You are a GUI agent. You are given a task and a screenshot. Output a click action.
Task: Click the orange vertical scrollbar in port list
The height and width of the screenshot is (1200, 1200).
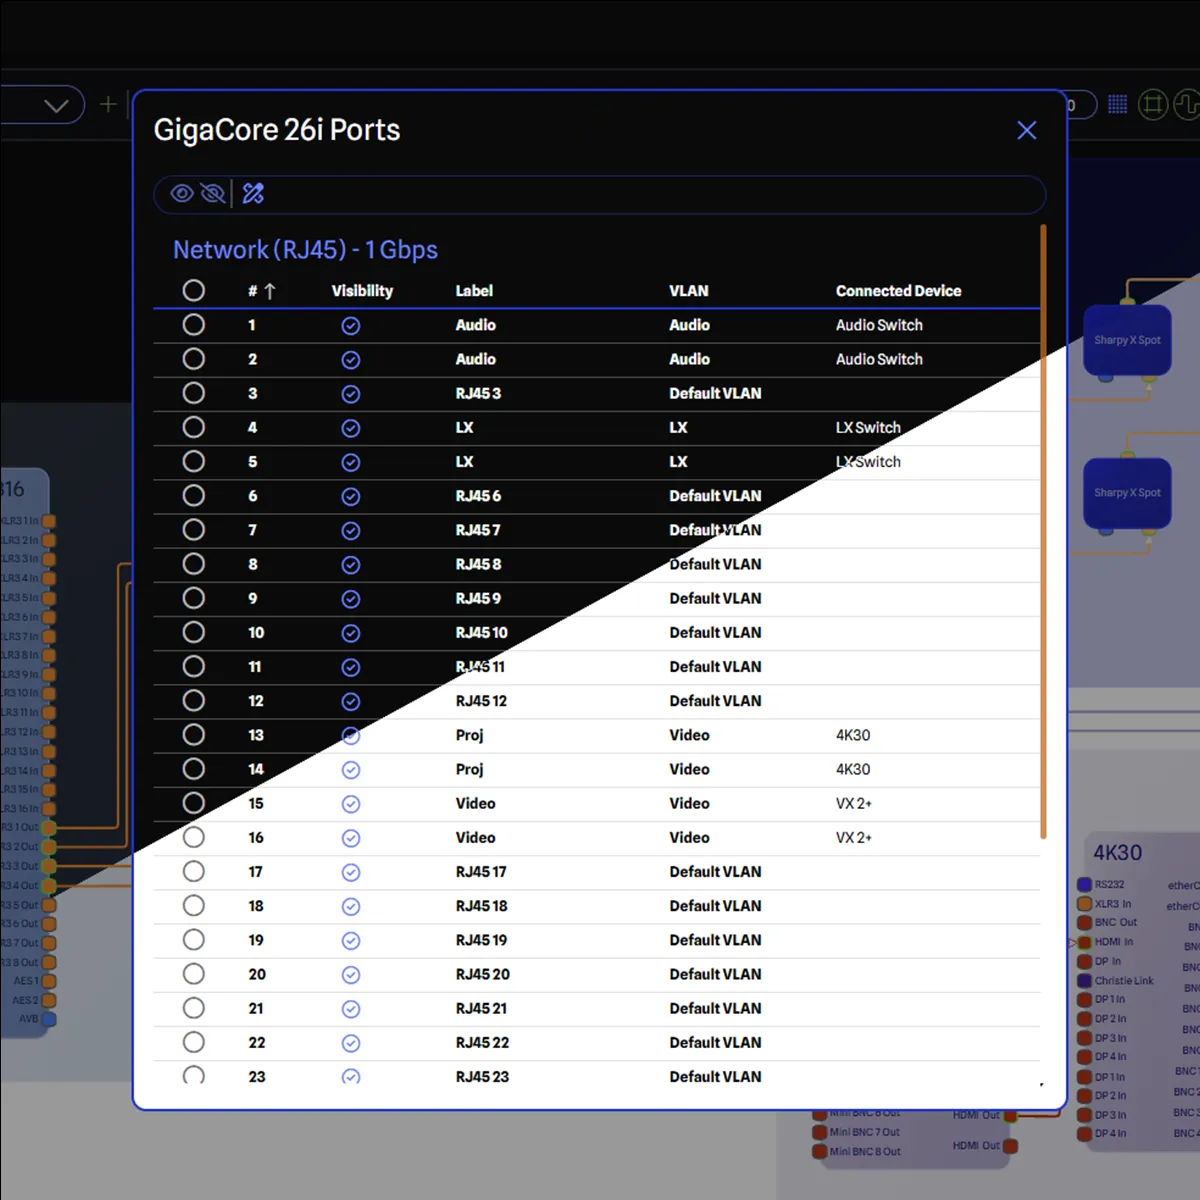point(1043,530)
